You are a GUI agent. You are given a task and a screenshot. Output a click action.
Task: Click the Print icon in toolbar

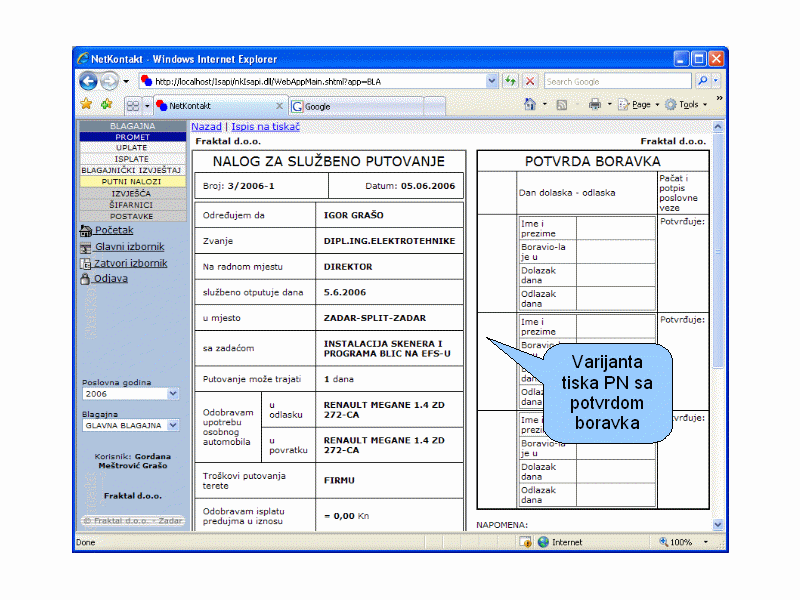pyautogui.click(x=595, y=104)
